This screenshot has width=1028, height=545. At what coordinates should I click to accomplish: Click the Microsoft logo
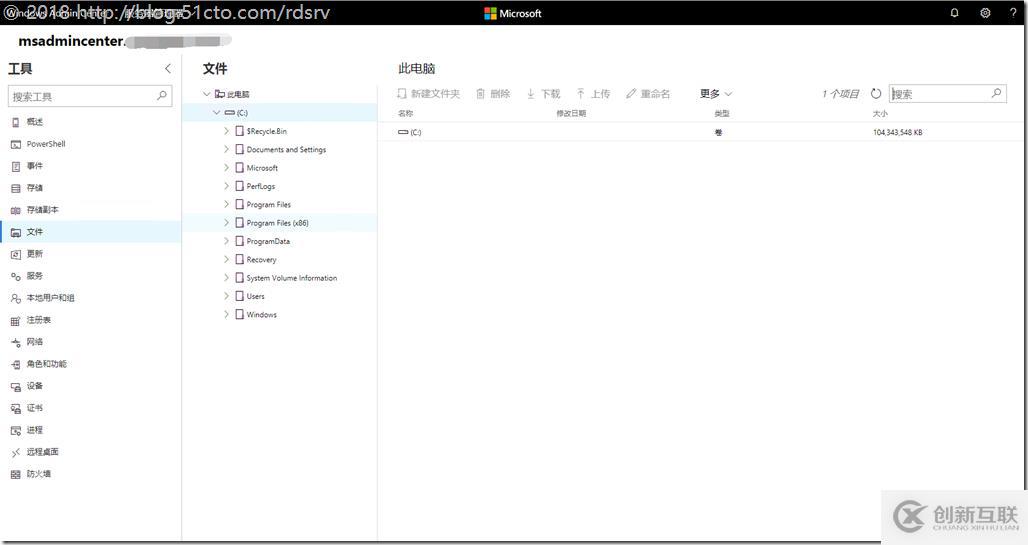[x=513, y=13]
